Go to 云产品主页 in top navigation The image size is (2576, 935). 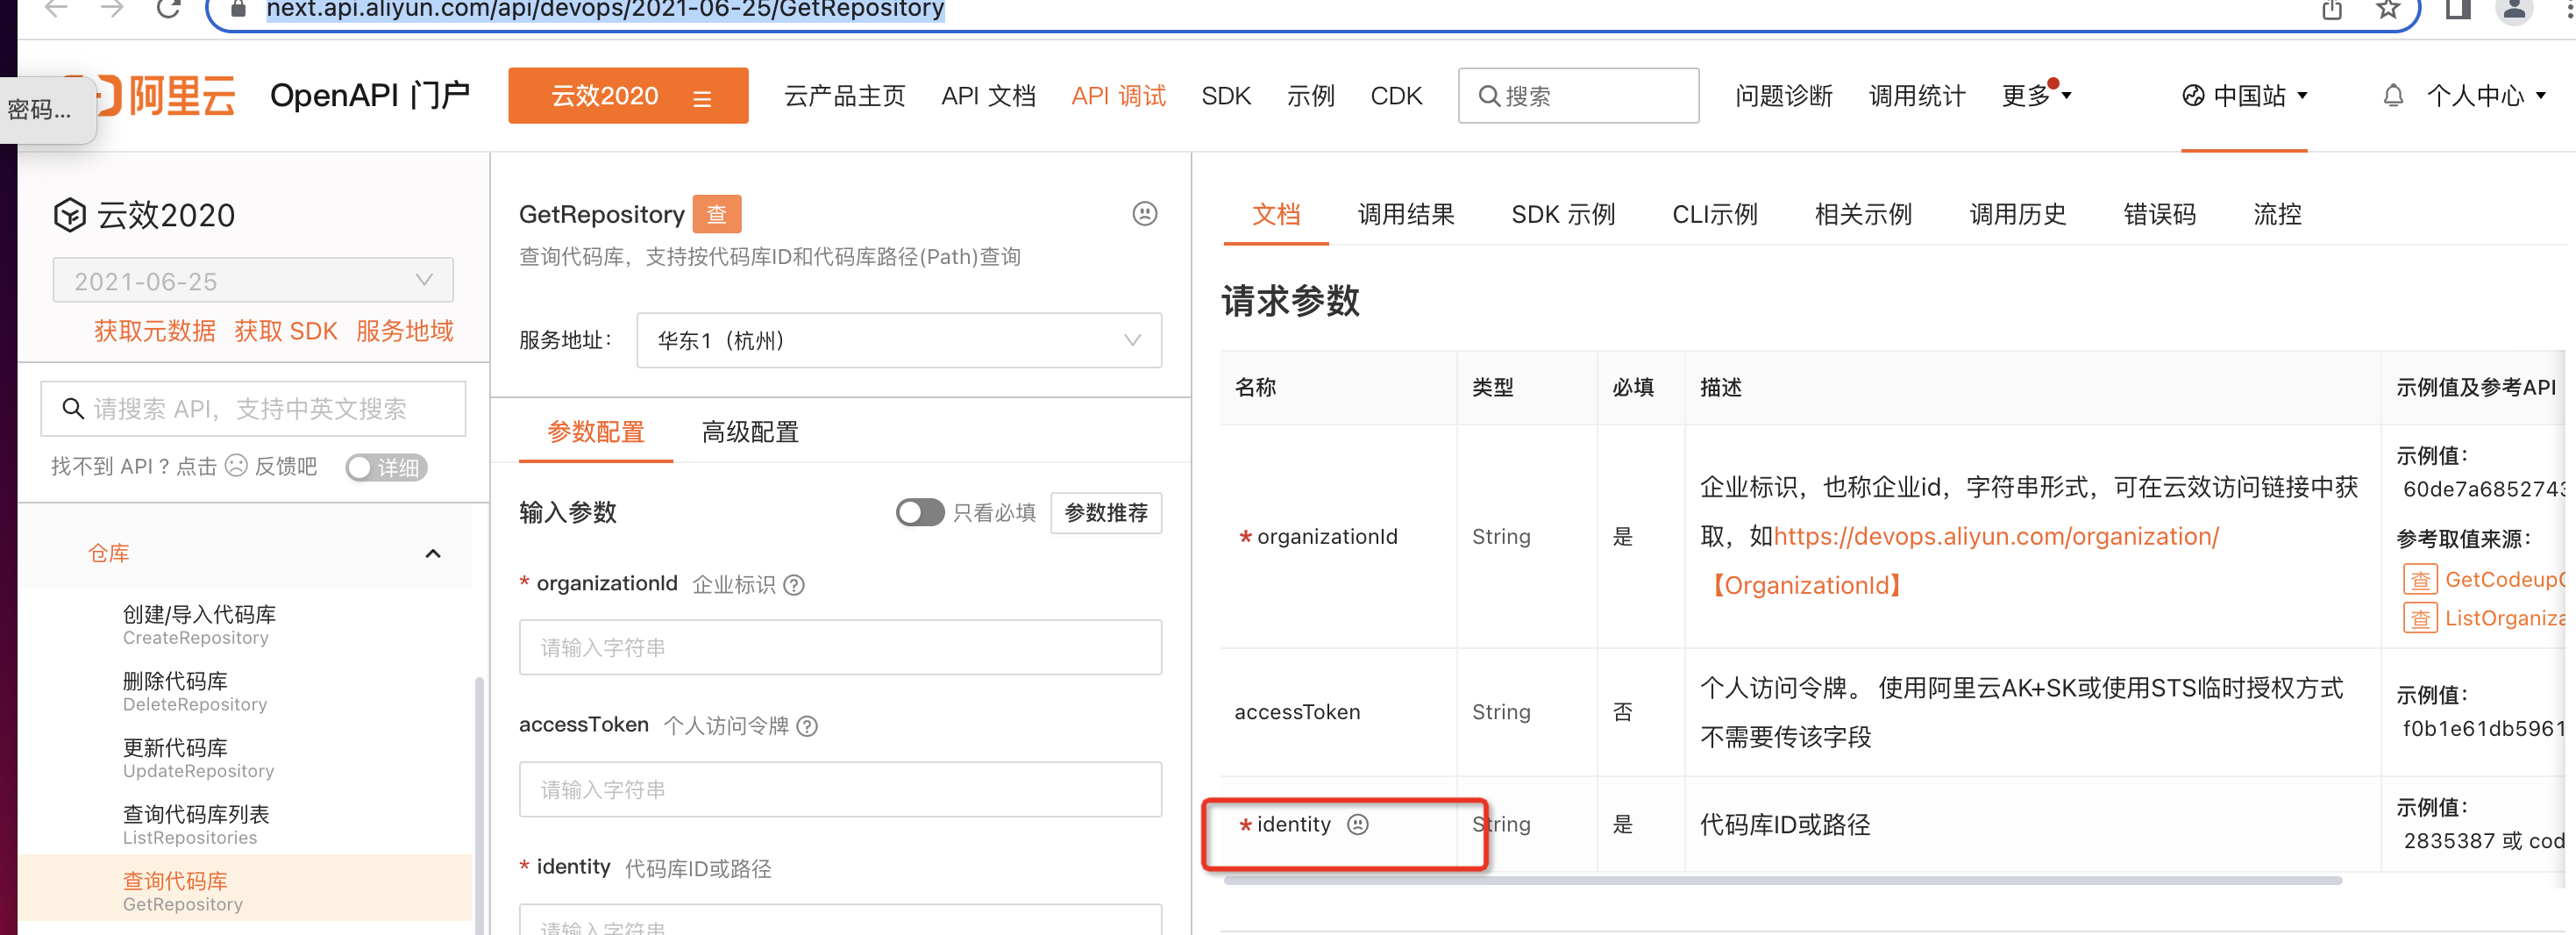845,96
